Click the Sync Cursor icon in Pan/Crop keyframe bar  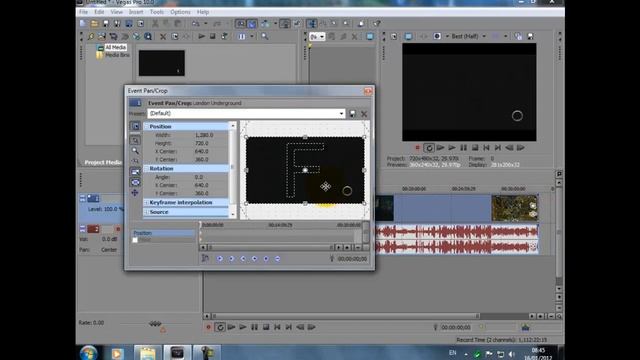click(x=205, y=258)
